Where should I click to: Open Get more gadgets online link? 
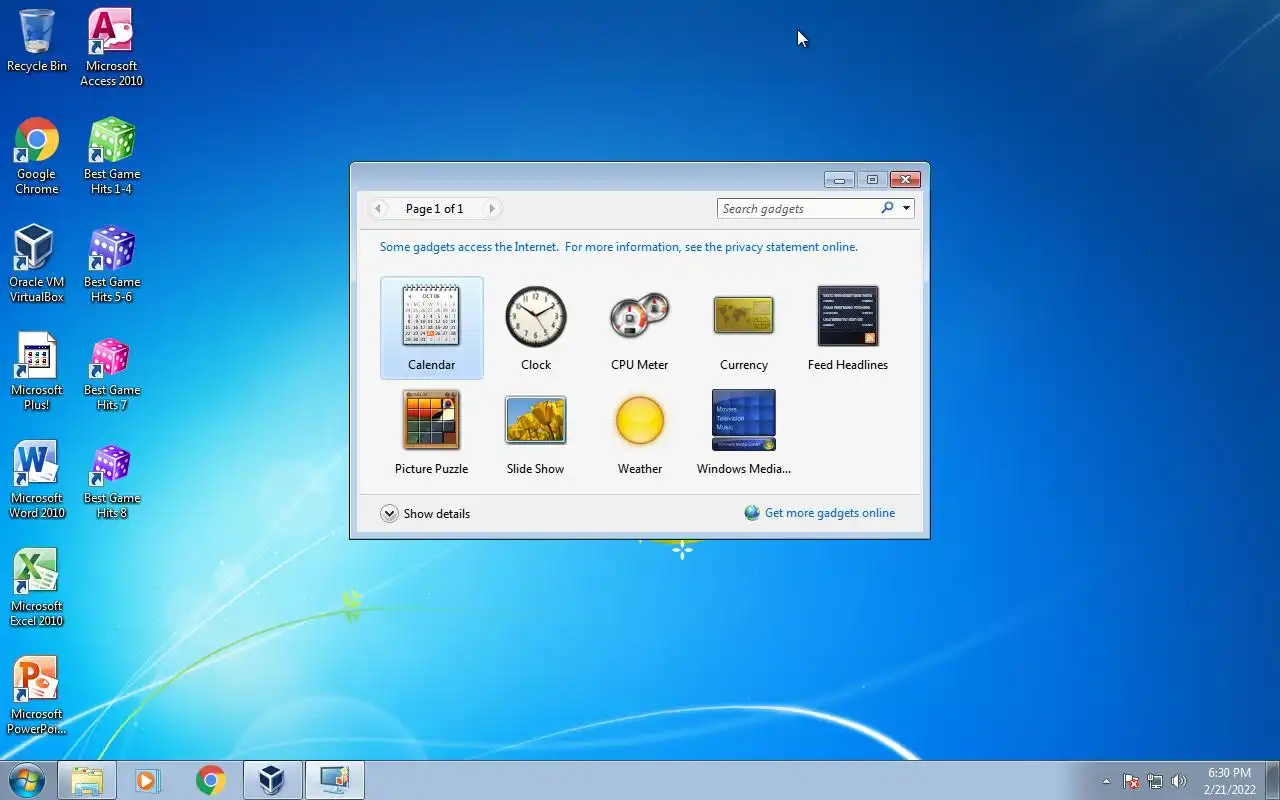click(x=829, y=513)
